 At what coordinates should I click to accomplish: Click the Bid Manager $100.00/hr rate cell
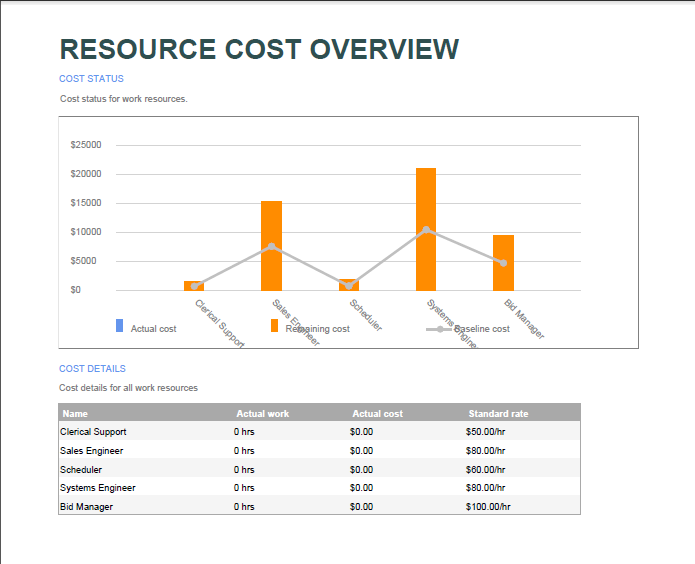coord(488,506)
